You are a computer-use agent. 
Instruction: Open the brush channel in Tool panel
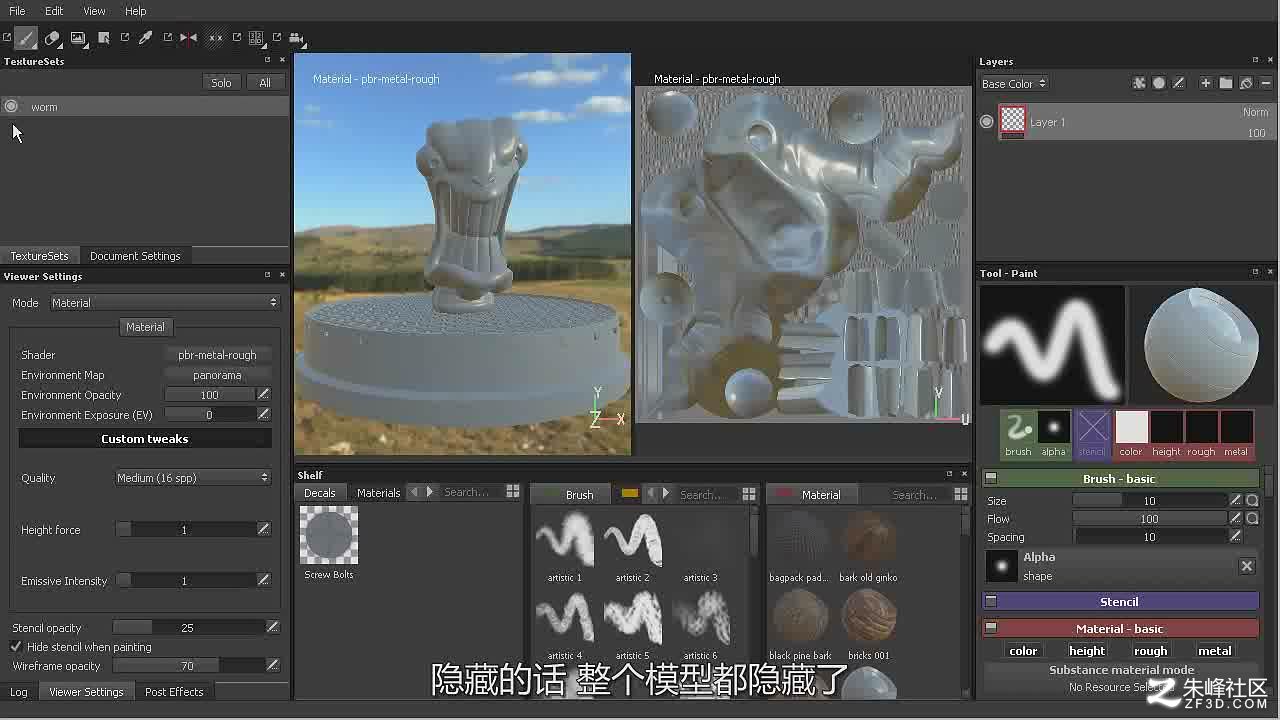click(1018, 435)
